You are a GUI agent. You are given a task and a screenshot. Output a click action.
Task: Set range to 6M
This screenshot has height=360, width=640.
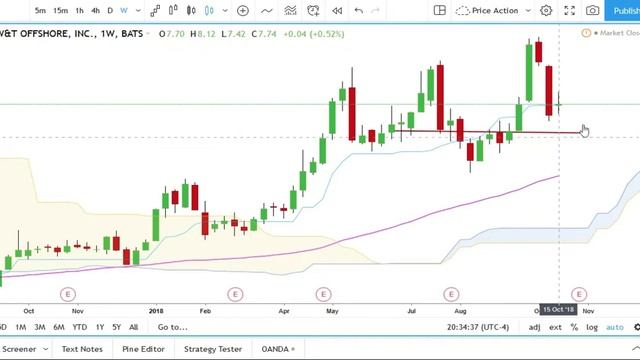click(x=59, y=327)
